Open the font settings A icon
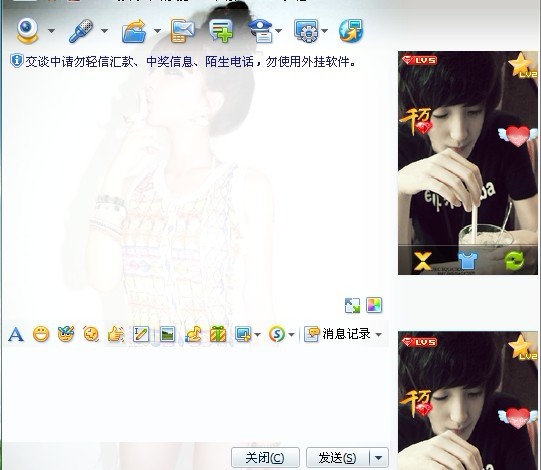 pyautogui.click(x=16, y=334)
